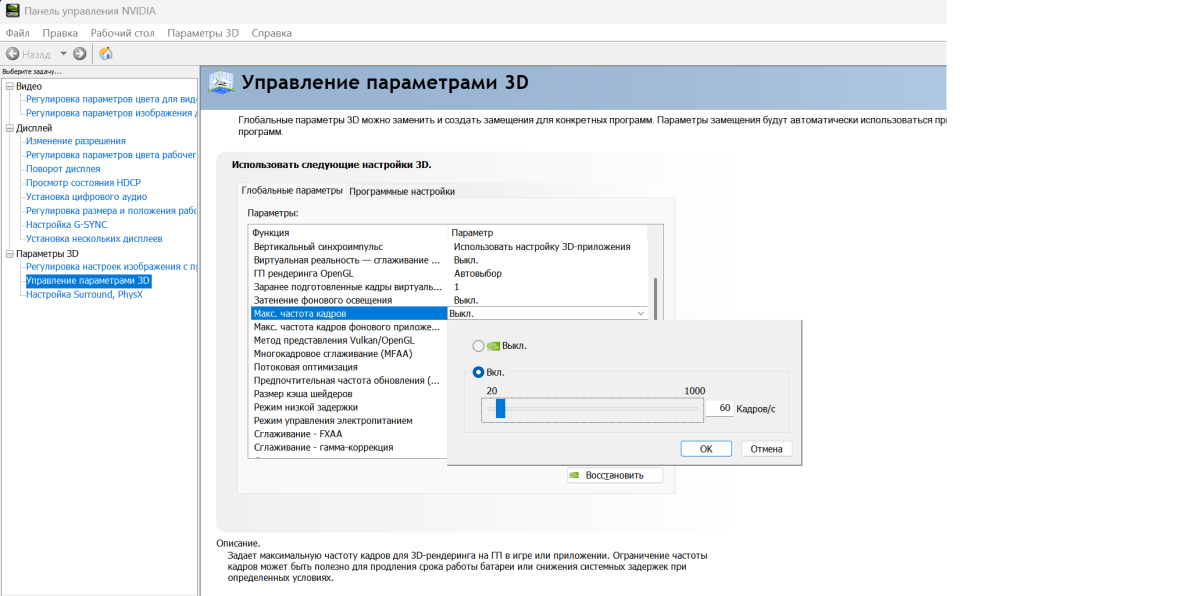Click the frame rate slider thumb
The height and width of the screenshot is (596, 1200).
click(501, 408)
